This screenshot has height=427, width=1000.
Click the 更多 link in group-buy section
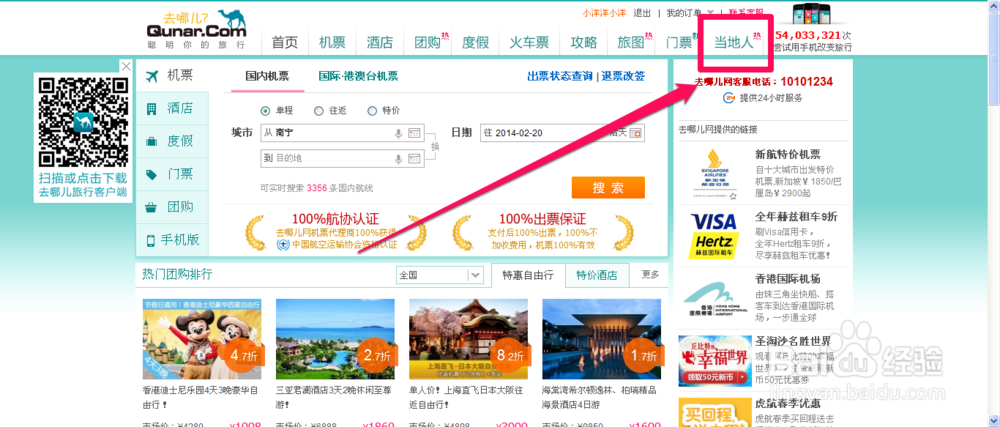[x=651, y=275]
